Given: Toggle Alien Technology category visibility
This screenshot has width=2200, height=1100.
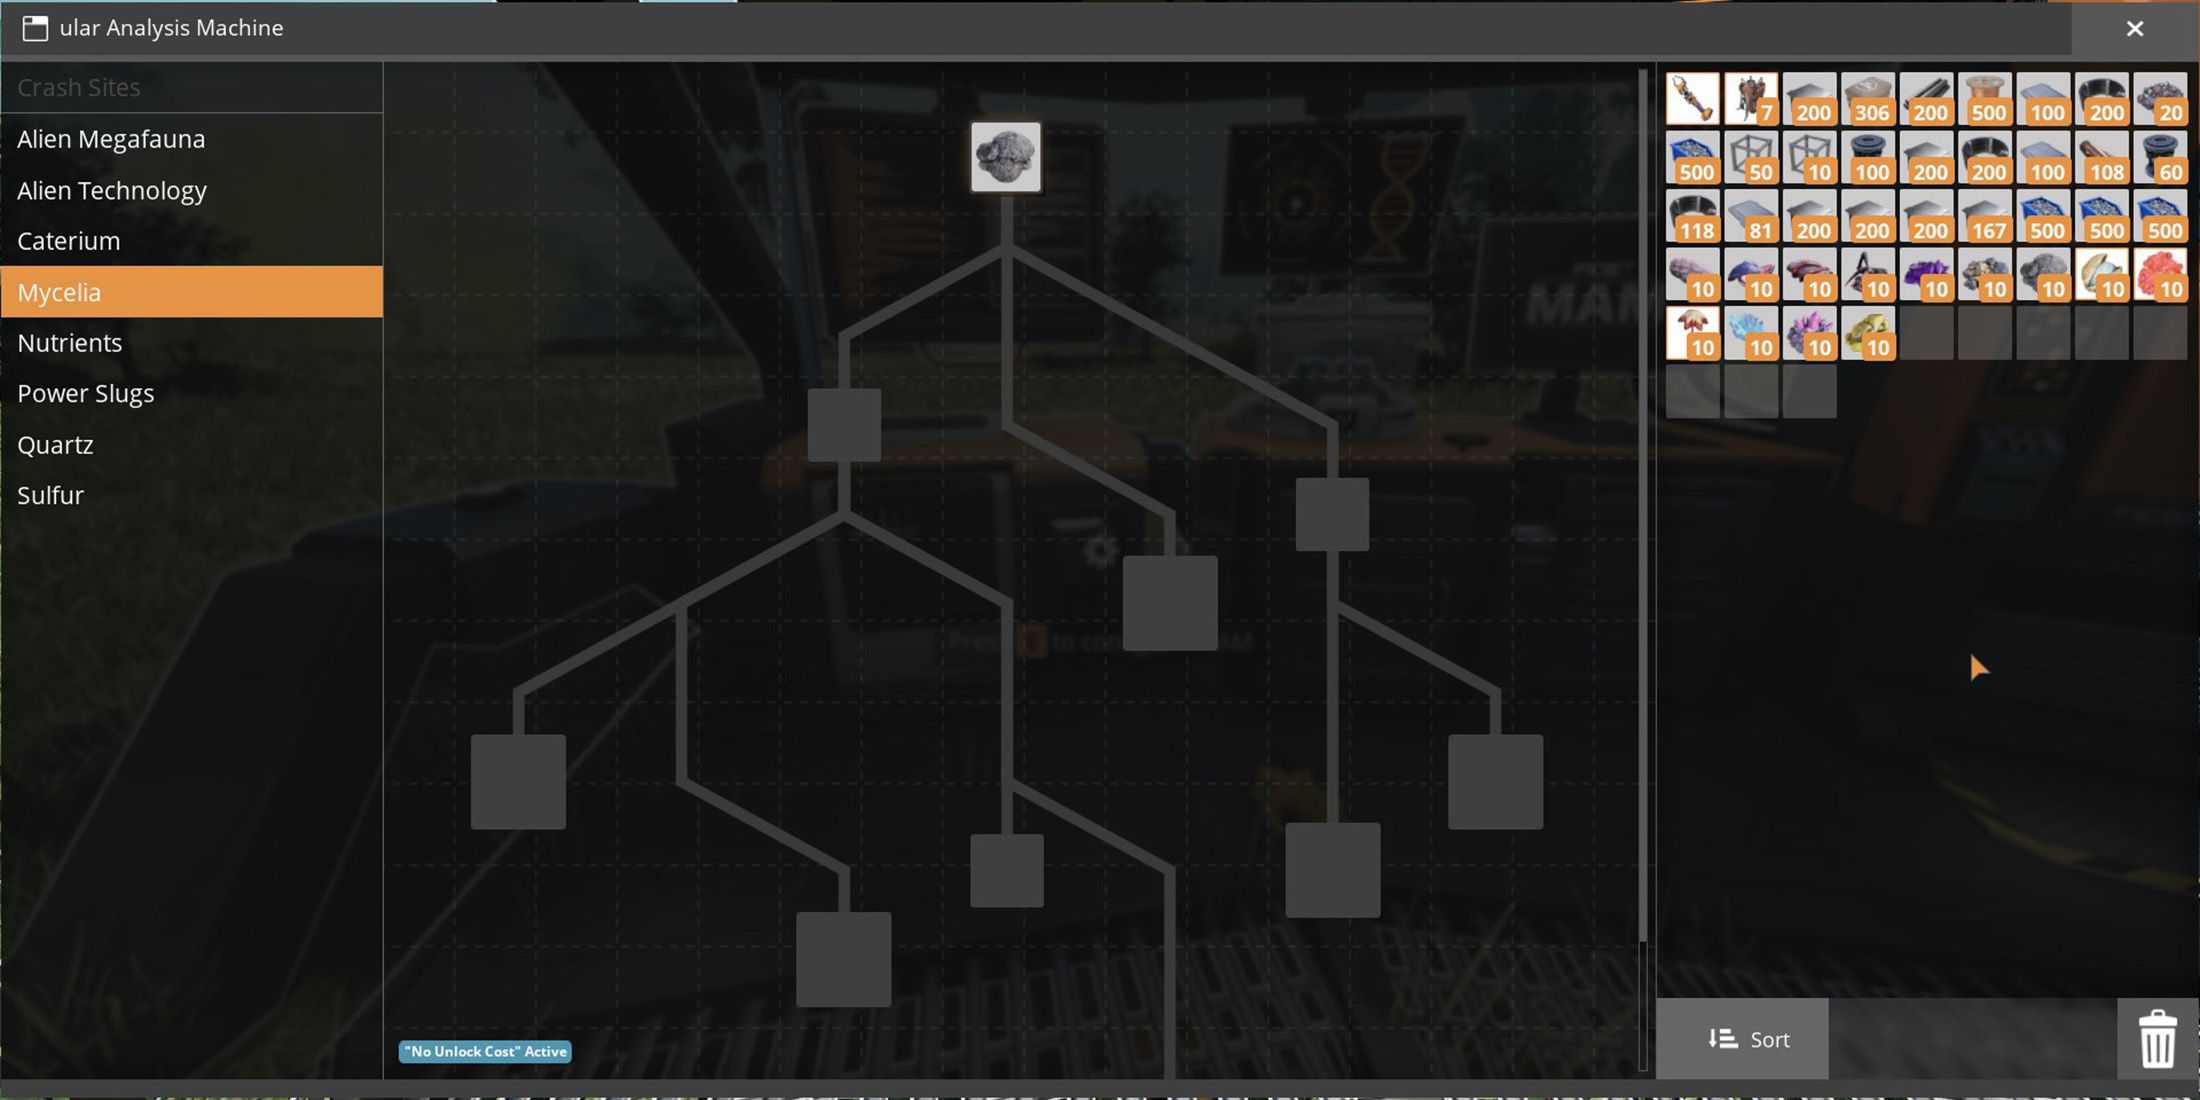Looking at the screenshot, I should pos(111,188).
